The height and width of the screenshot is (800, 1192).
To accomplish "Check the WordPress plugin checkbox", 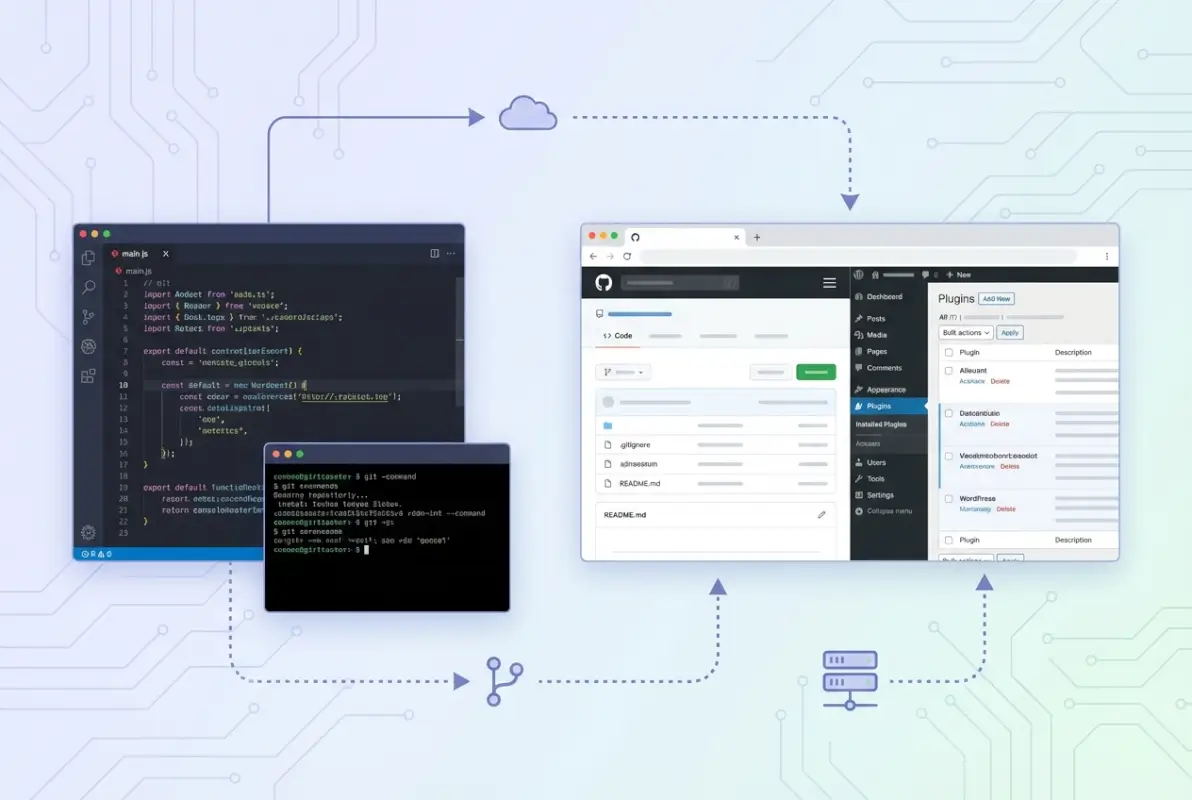I will click(x=948, y=498).
